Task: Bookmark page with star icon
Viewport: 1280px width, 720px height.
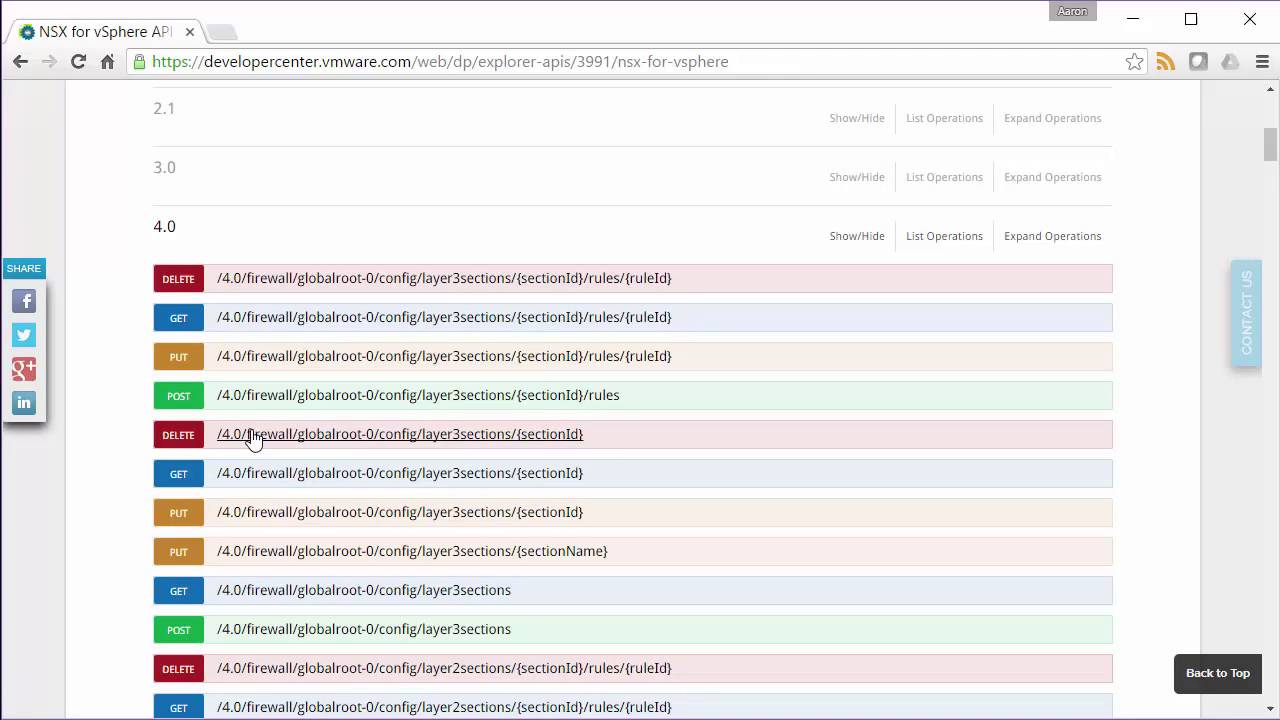Action: [x=1134, y=62]
